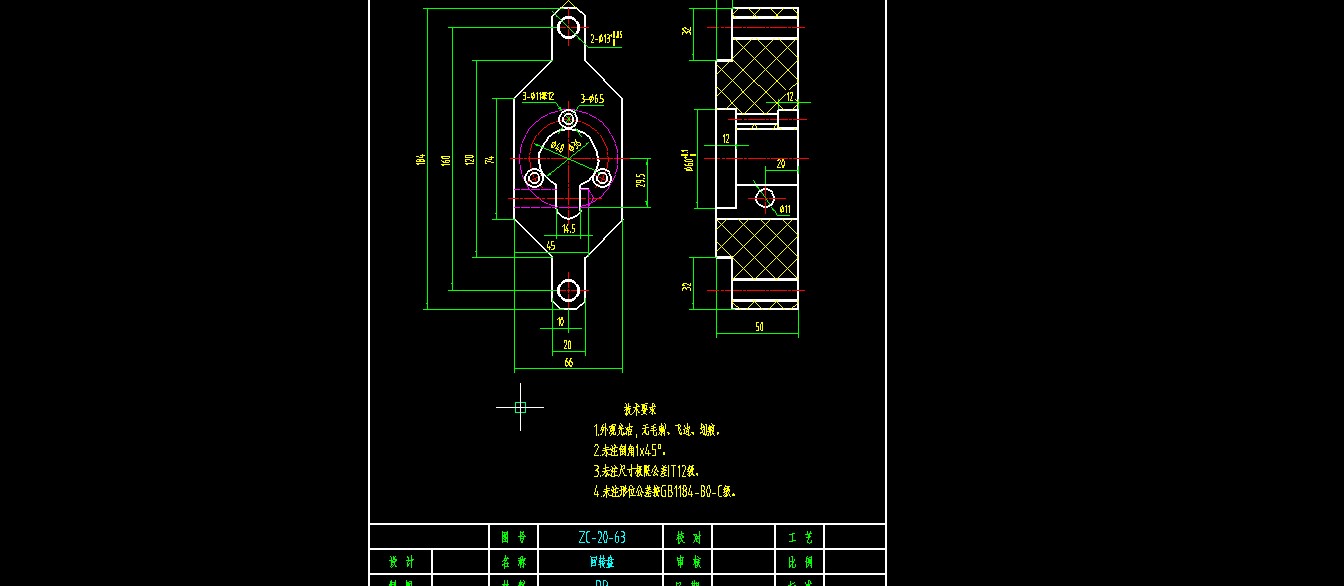This screenshot has width=1344, height=586.
Task: Select the "技术要求" heading text
Action: pos(640,409)
